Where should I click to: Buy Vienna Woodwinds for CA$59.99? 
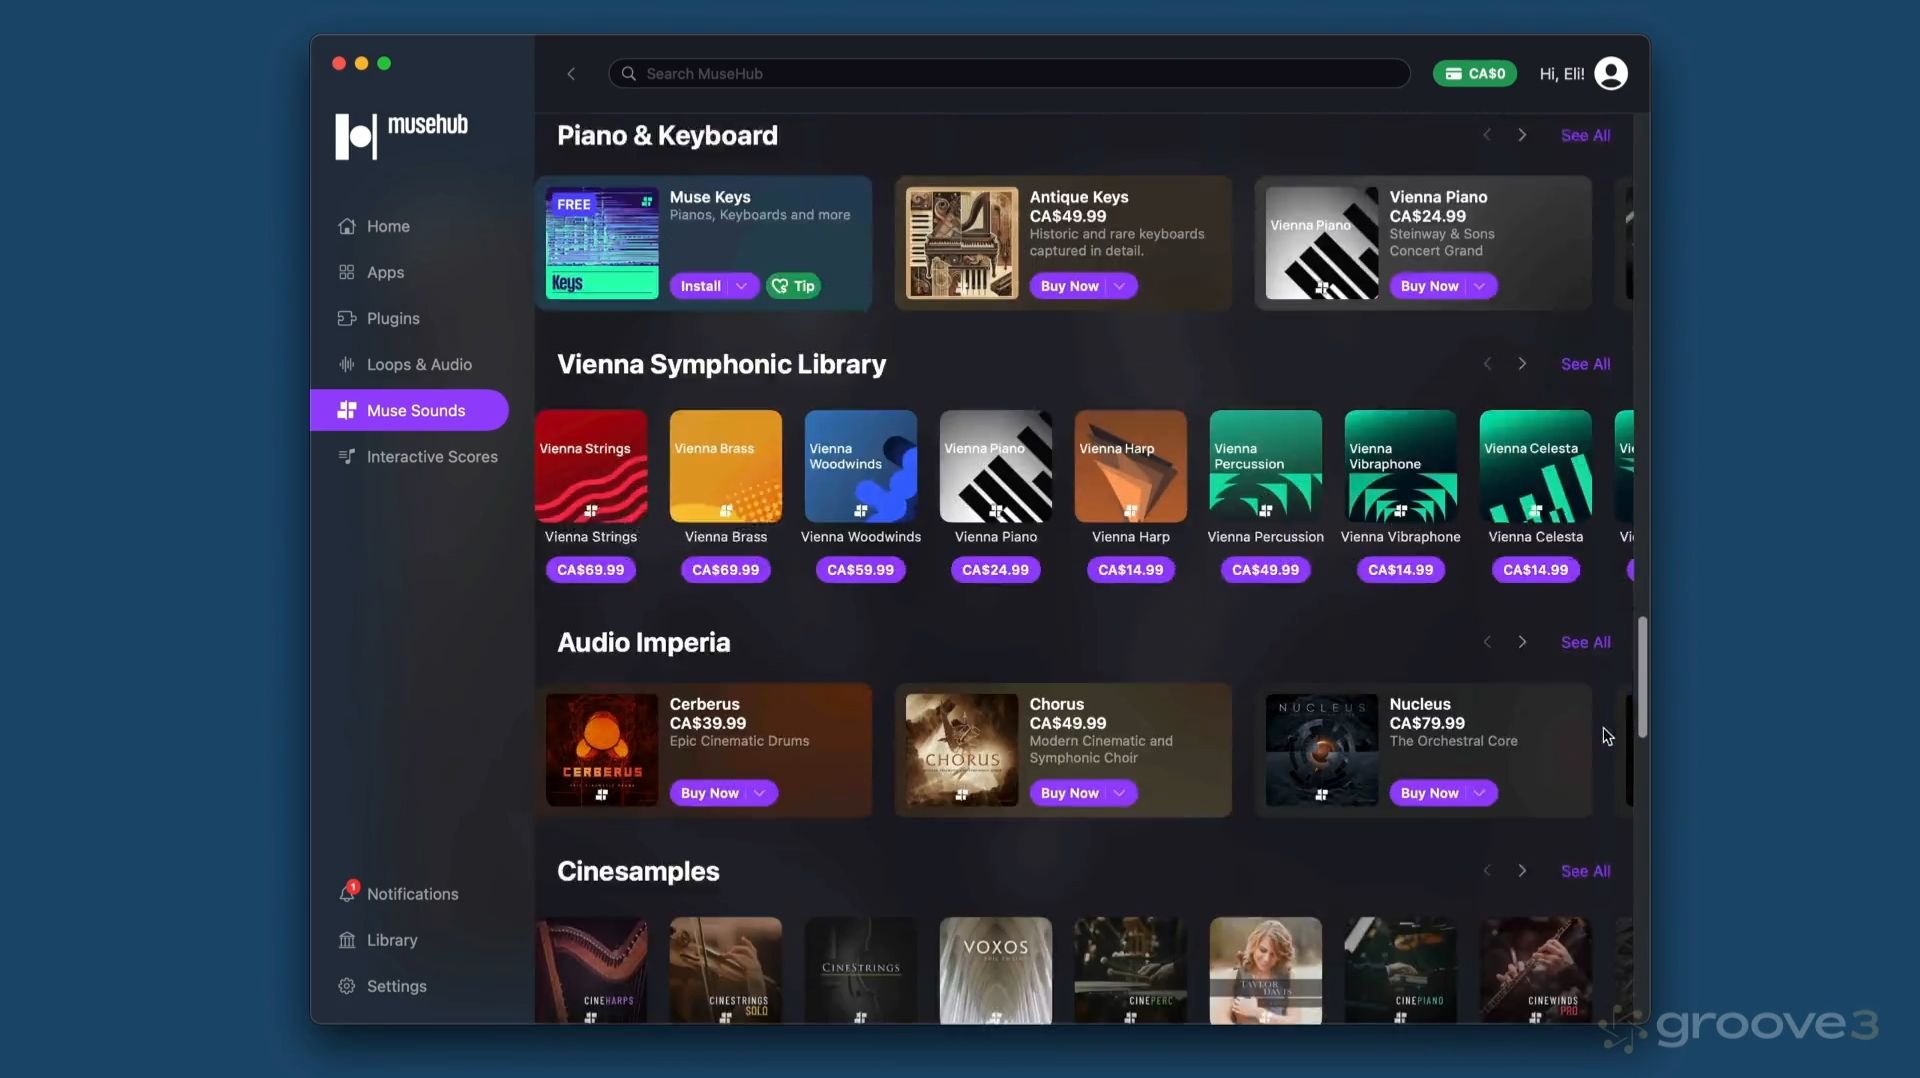click(x=861, y=570)
